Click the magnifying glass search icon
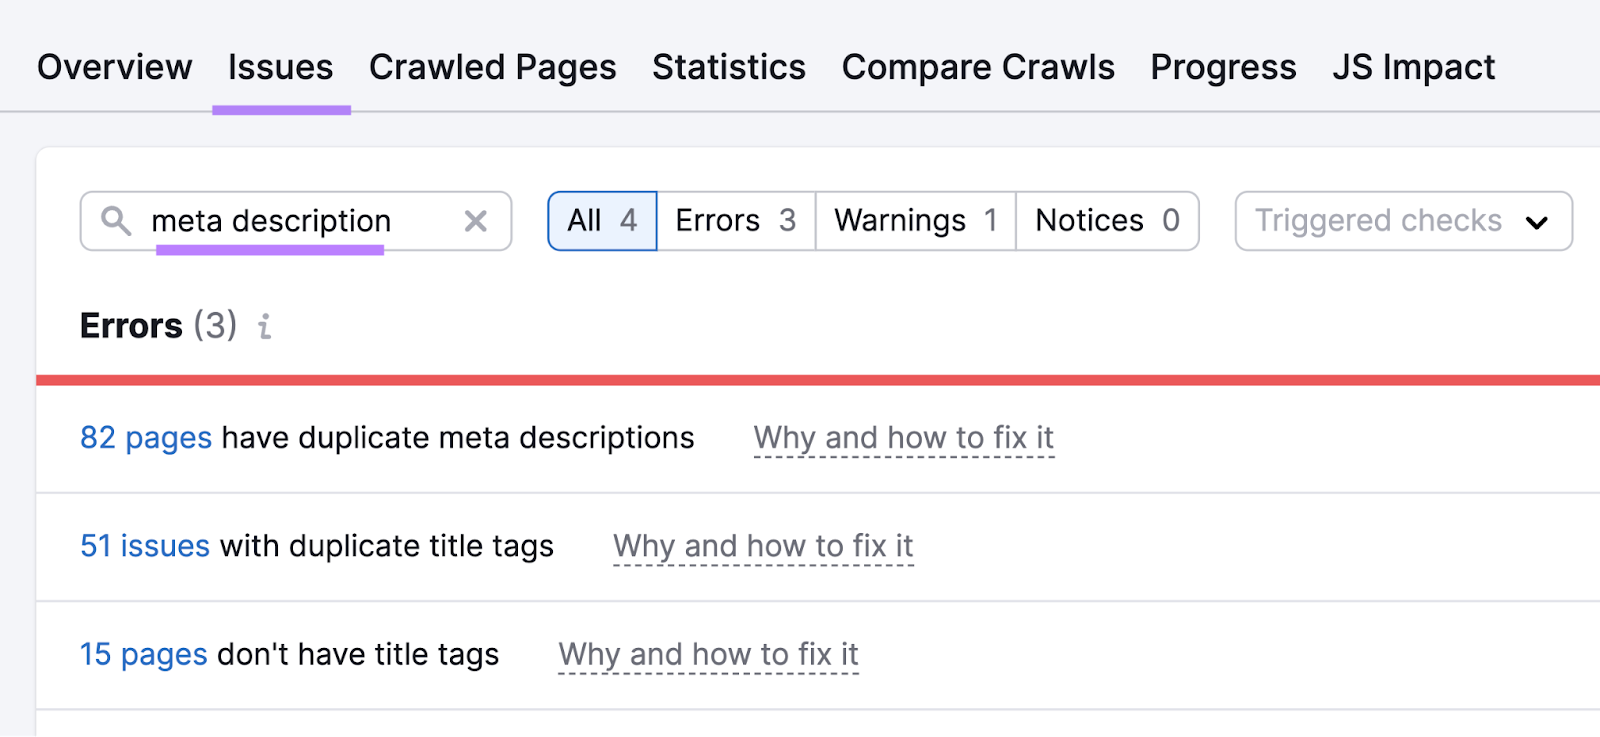Viewport: 1600px width, 737px height. tap(118, 221)
